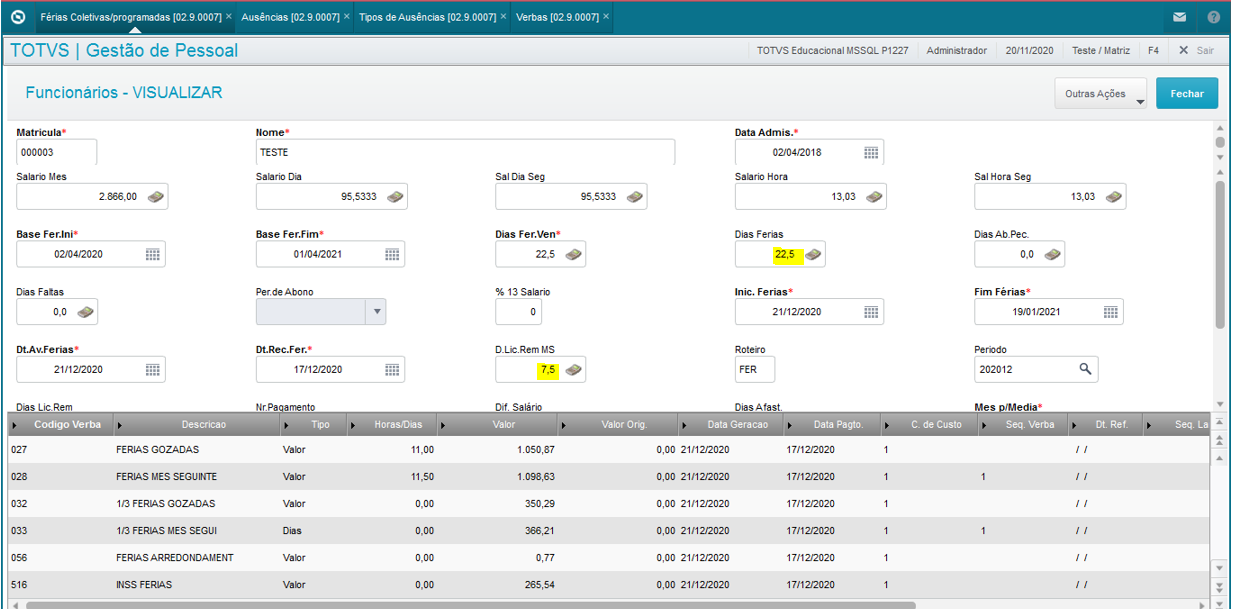The image size is (1235, 609).
Task: Open calculator icon in D.Lic.Rem MS field
Action: point(574,369)
